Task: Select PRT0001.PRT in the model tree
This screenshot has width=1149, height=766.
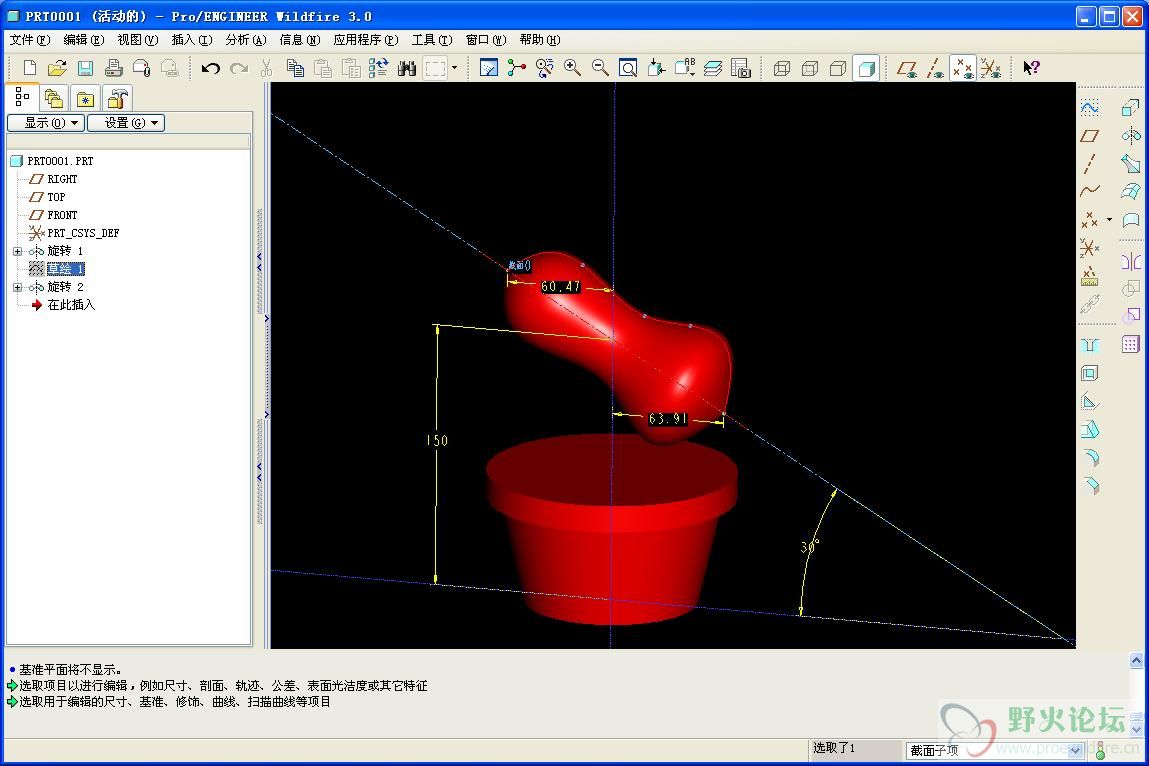Action: point(60,161)
